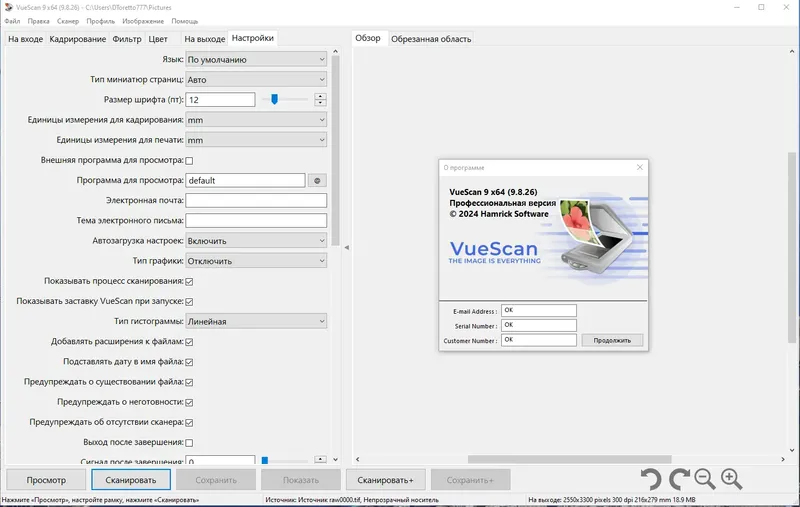Switch to «Обрезанная область» tab
This screenshot has height=507, width=800.
point(431,39)
